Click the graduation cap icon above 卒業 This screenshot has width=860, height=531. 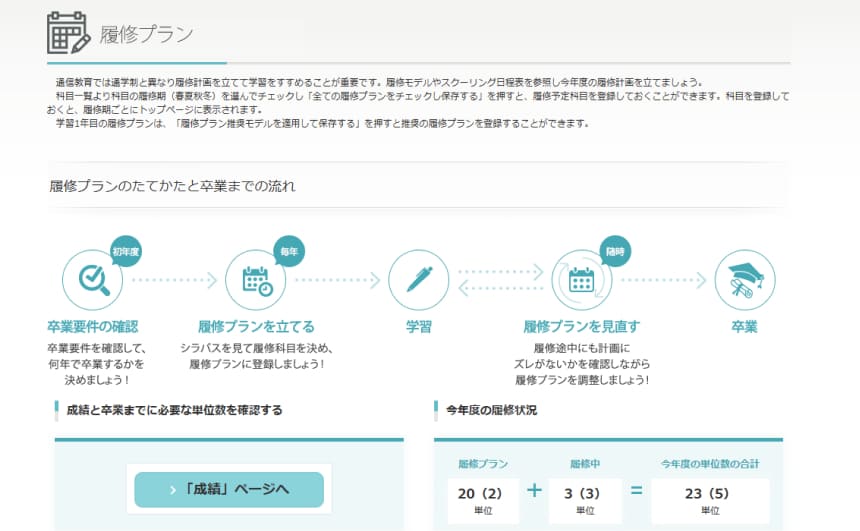(x=744, y=279)
